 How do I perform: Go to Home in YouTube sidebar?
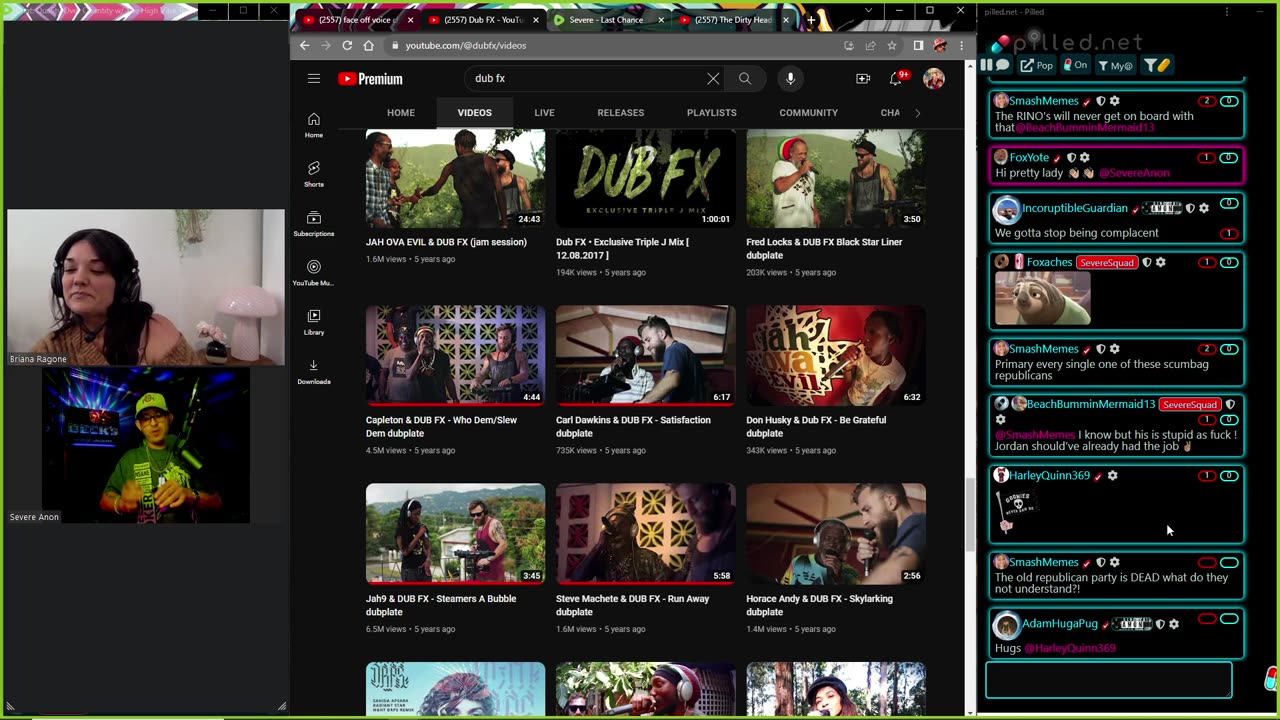[x=314, y=124]
